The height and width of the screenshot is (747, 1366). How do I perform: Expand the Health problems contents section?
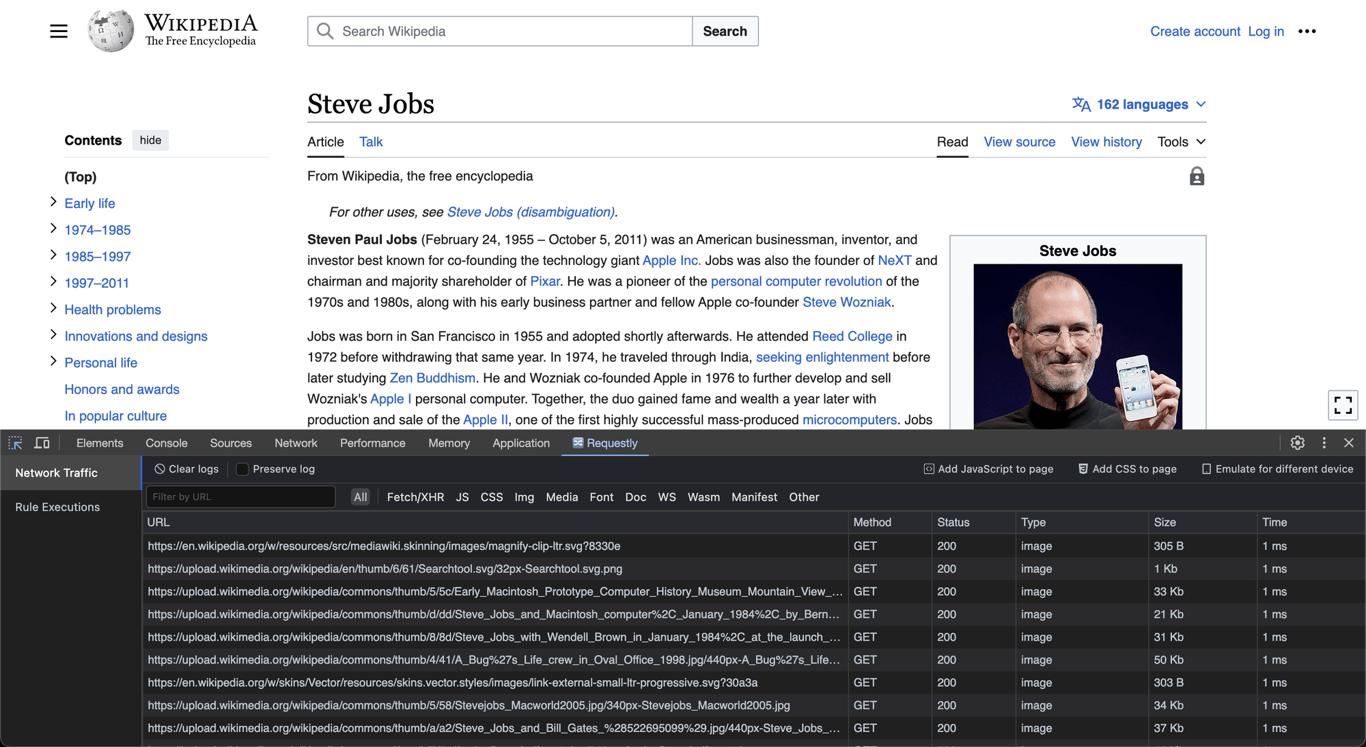(x=53, y=308)
